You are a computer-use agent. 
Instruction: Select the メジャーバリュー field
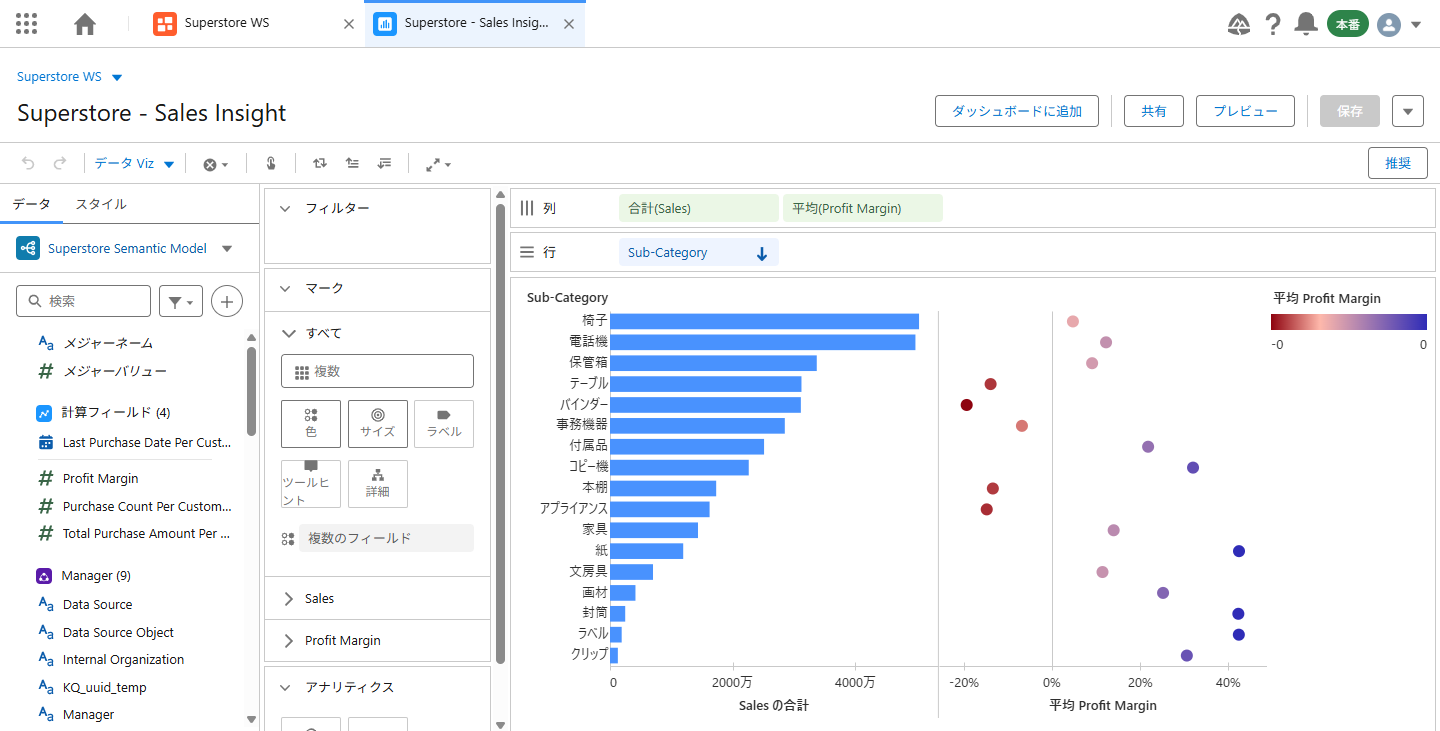115,371
